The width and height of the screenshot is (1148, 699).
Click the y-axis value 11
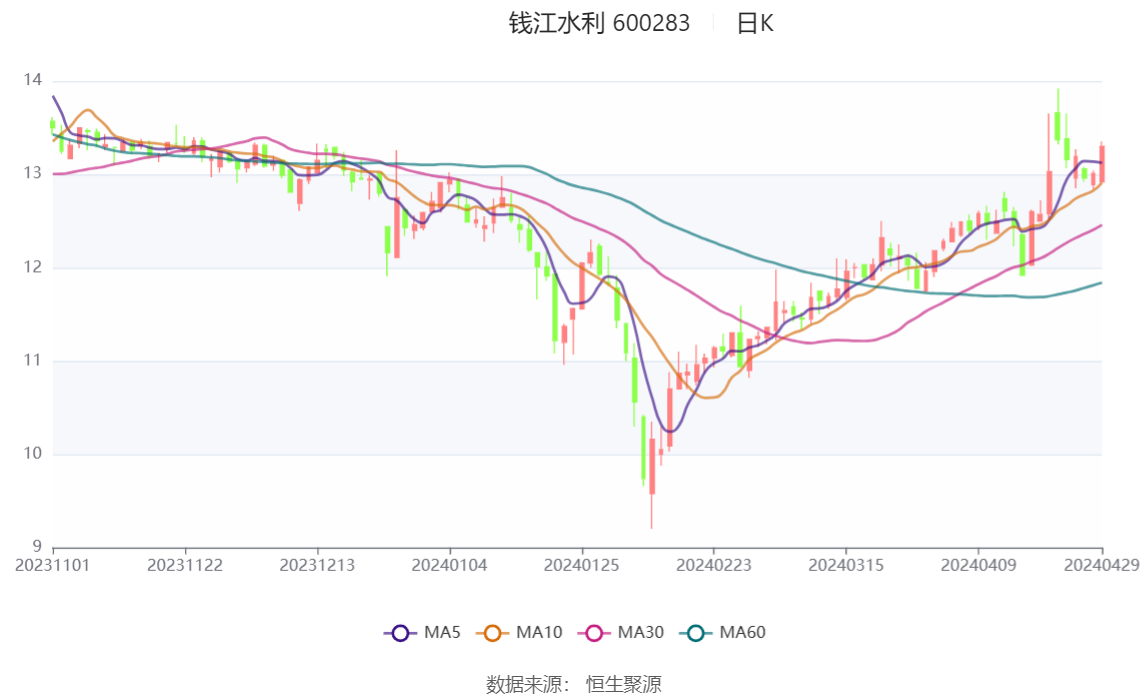33,360
